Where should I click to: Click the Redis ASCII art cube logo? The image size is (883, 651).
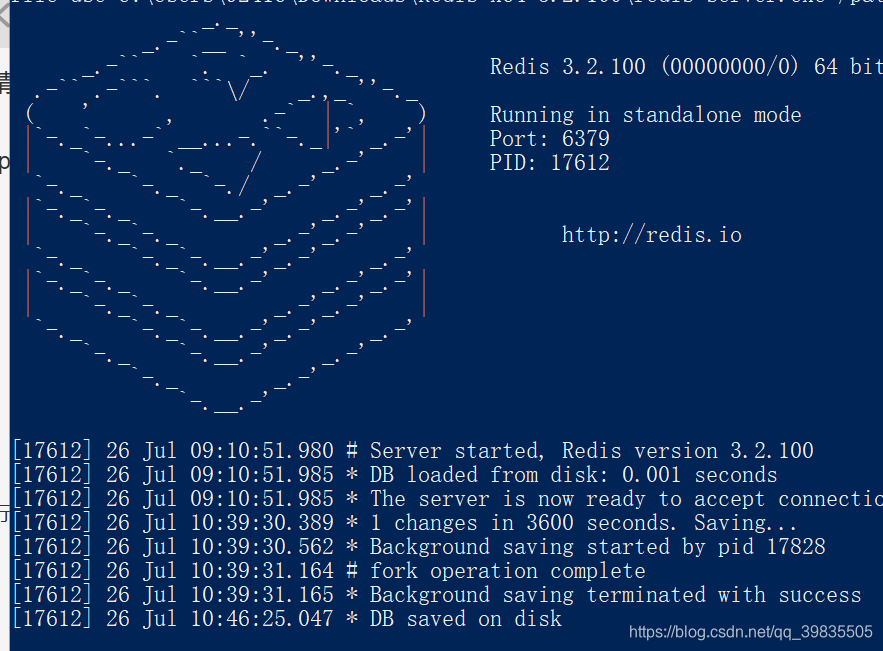pyautogui.click(x=226, y=218)
